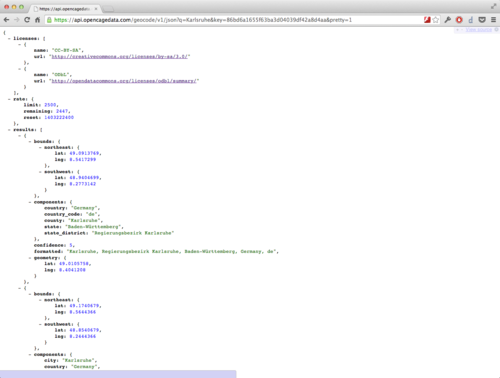Click the state value "Baden-Württemberg"

tap(93, 227)
